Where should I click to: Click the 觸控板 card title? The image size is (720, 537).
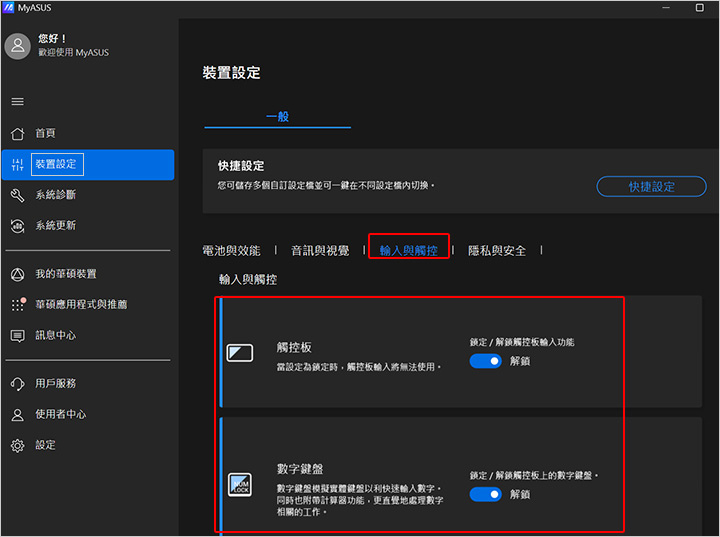pyautogui.click(x=294, y=348)
